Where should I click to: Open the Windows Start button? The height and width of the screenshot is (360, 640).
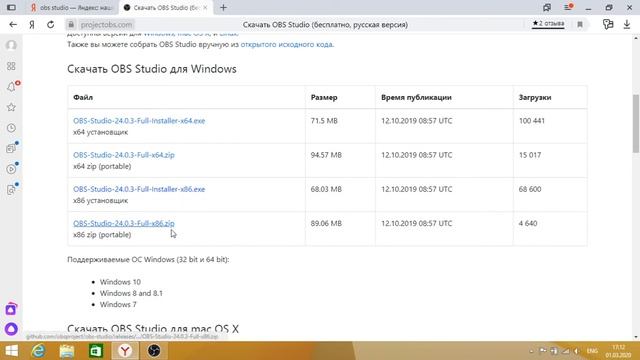click(11, 351)
